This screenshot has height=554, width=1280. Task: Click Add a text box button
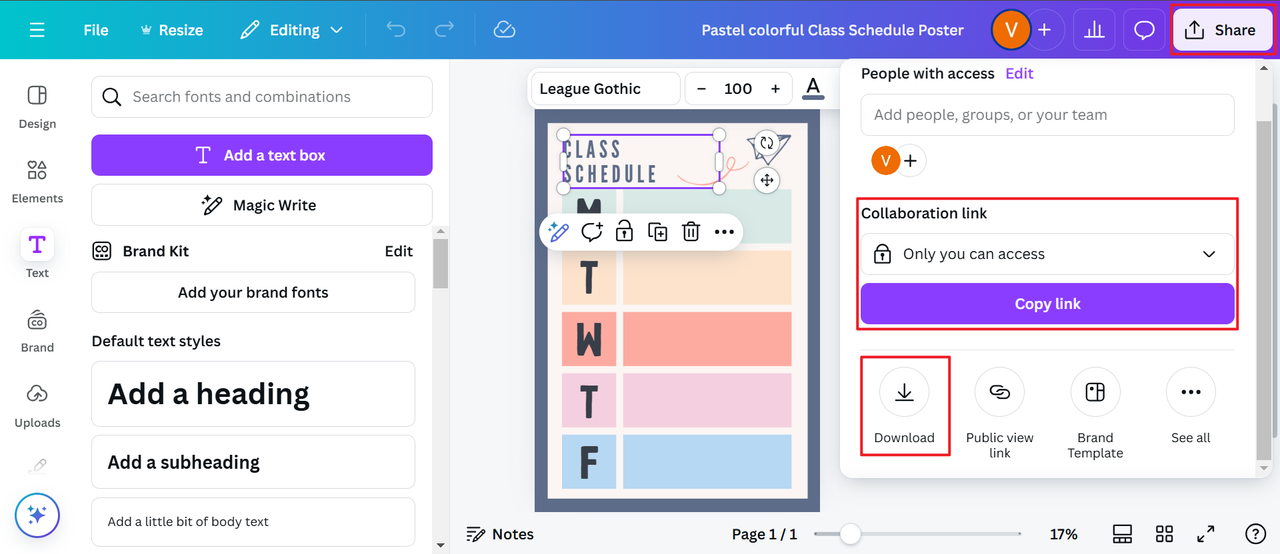[x=262, y=155]
